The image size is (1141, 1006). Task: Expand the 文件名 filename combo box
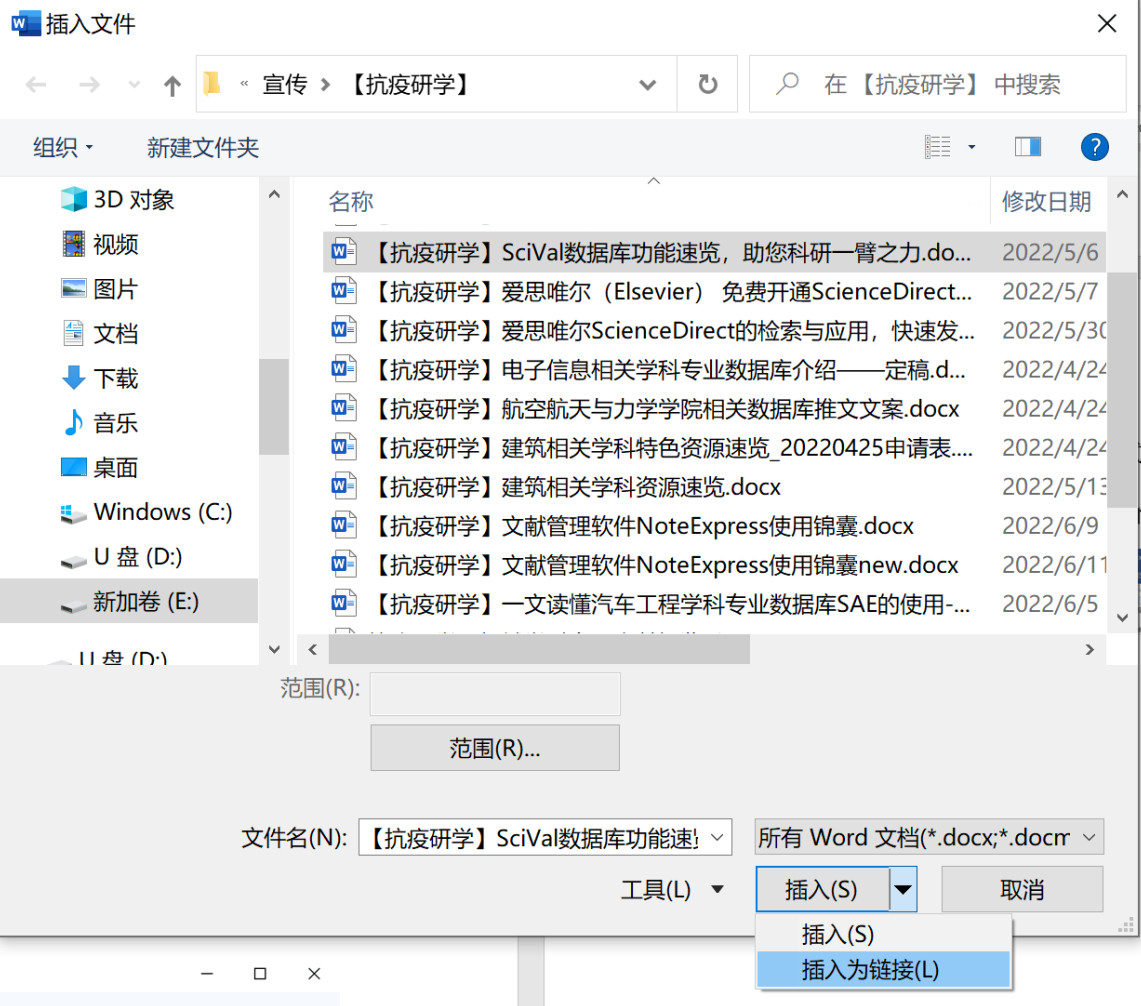[717, 838]
